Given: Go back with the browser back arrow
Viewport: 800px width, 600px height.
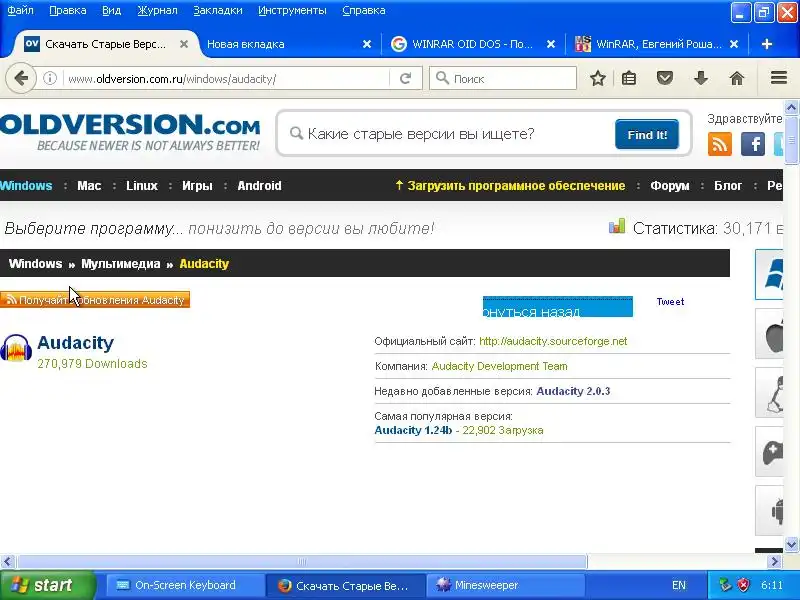Looking at the screenshot, I should tap(21, 79).
